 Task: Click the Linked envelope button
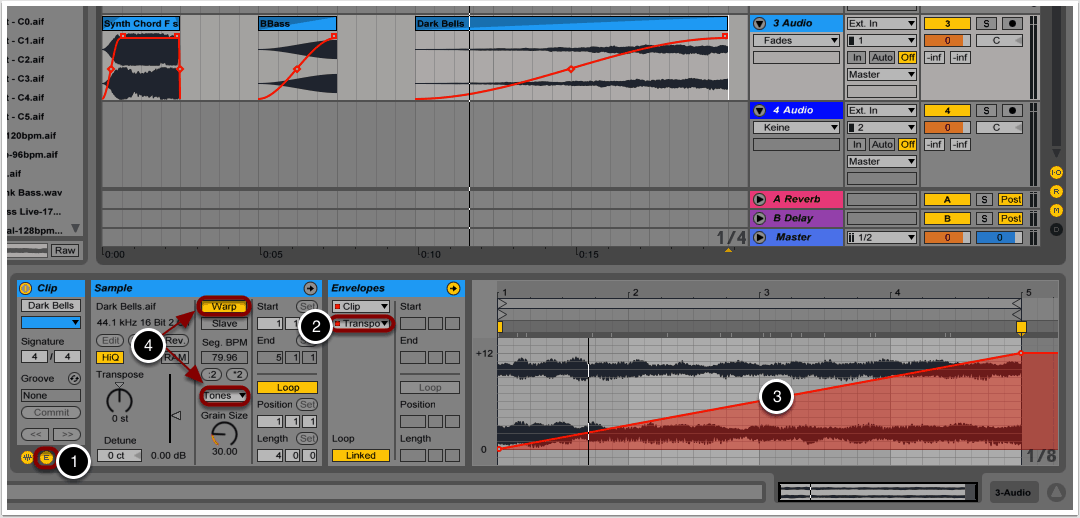pos(360,455)
